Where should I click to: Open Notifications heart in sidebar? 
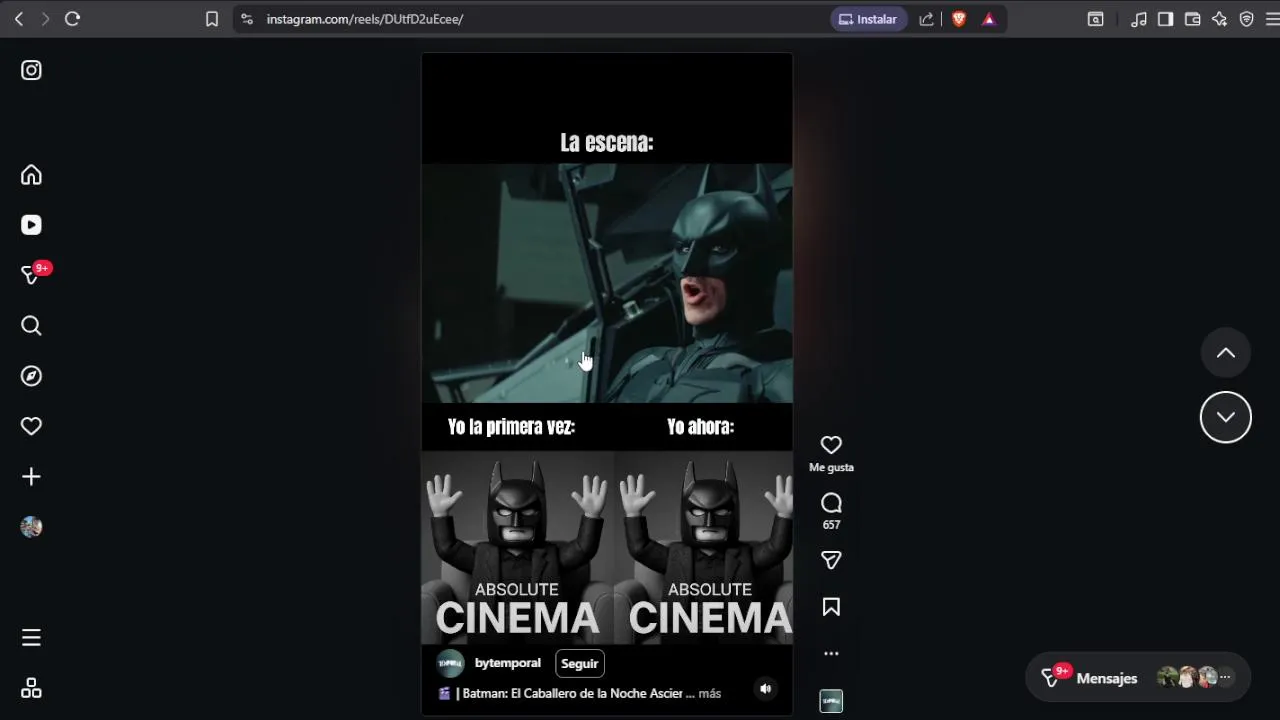(31, 426)
